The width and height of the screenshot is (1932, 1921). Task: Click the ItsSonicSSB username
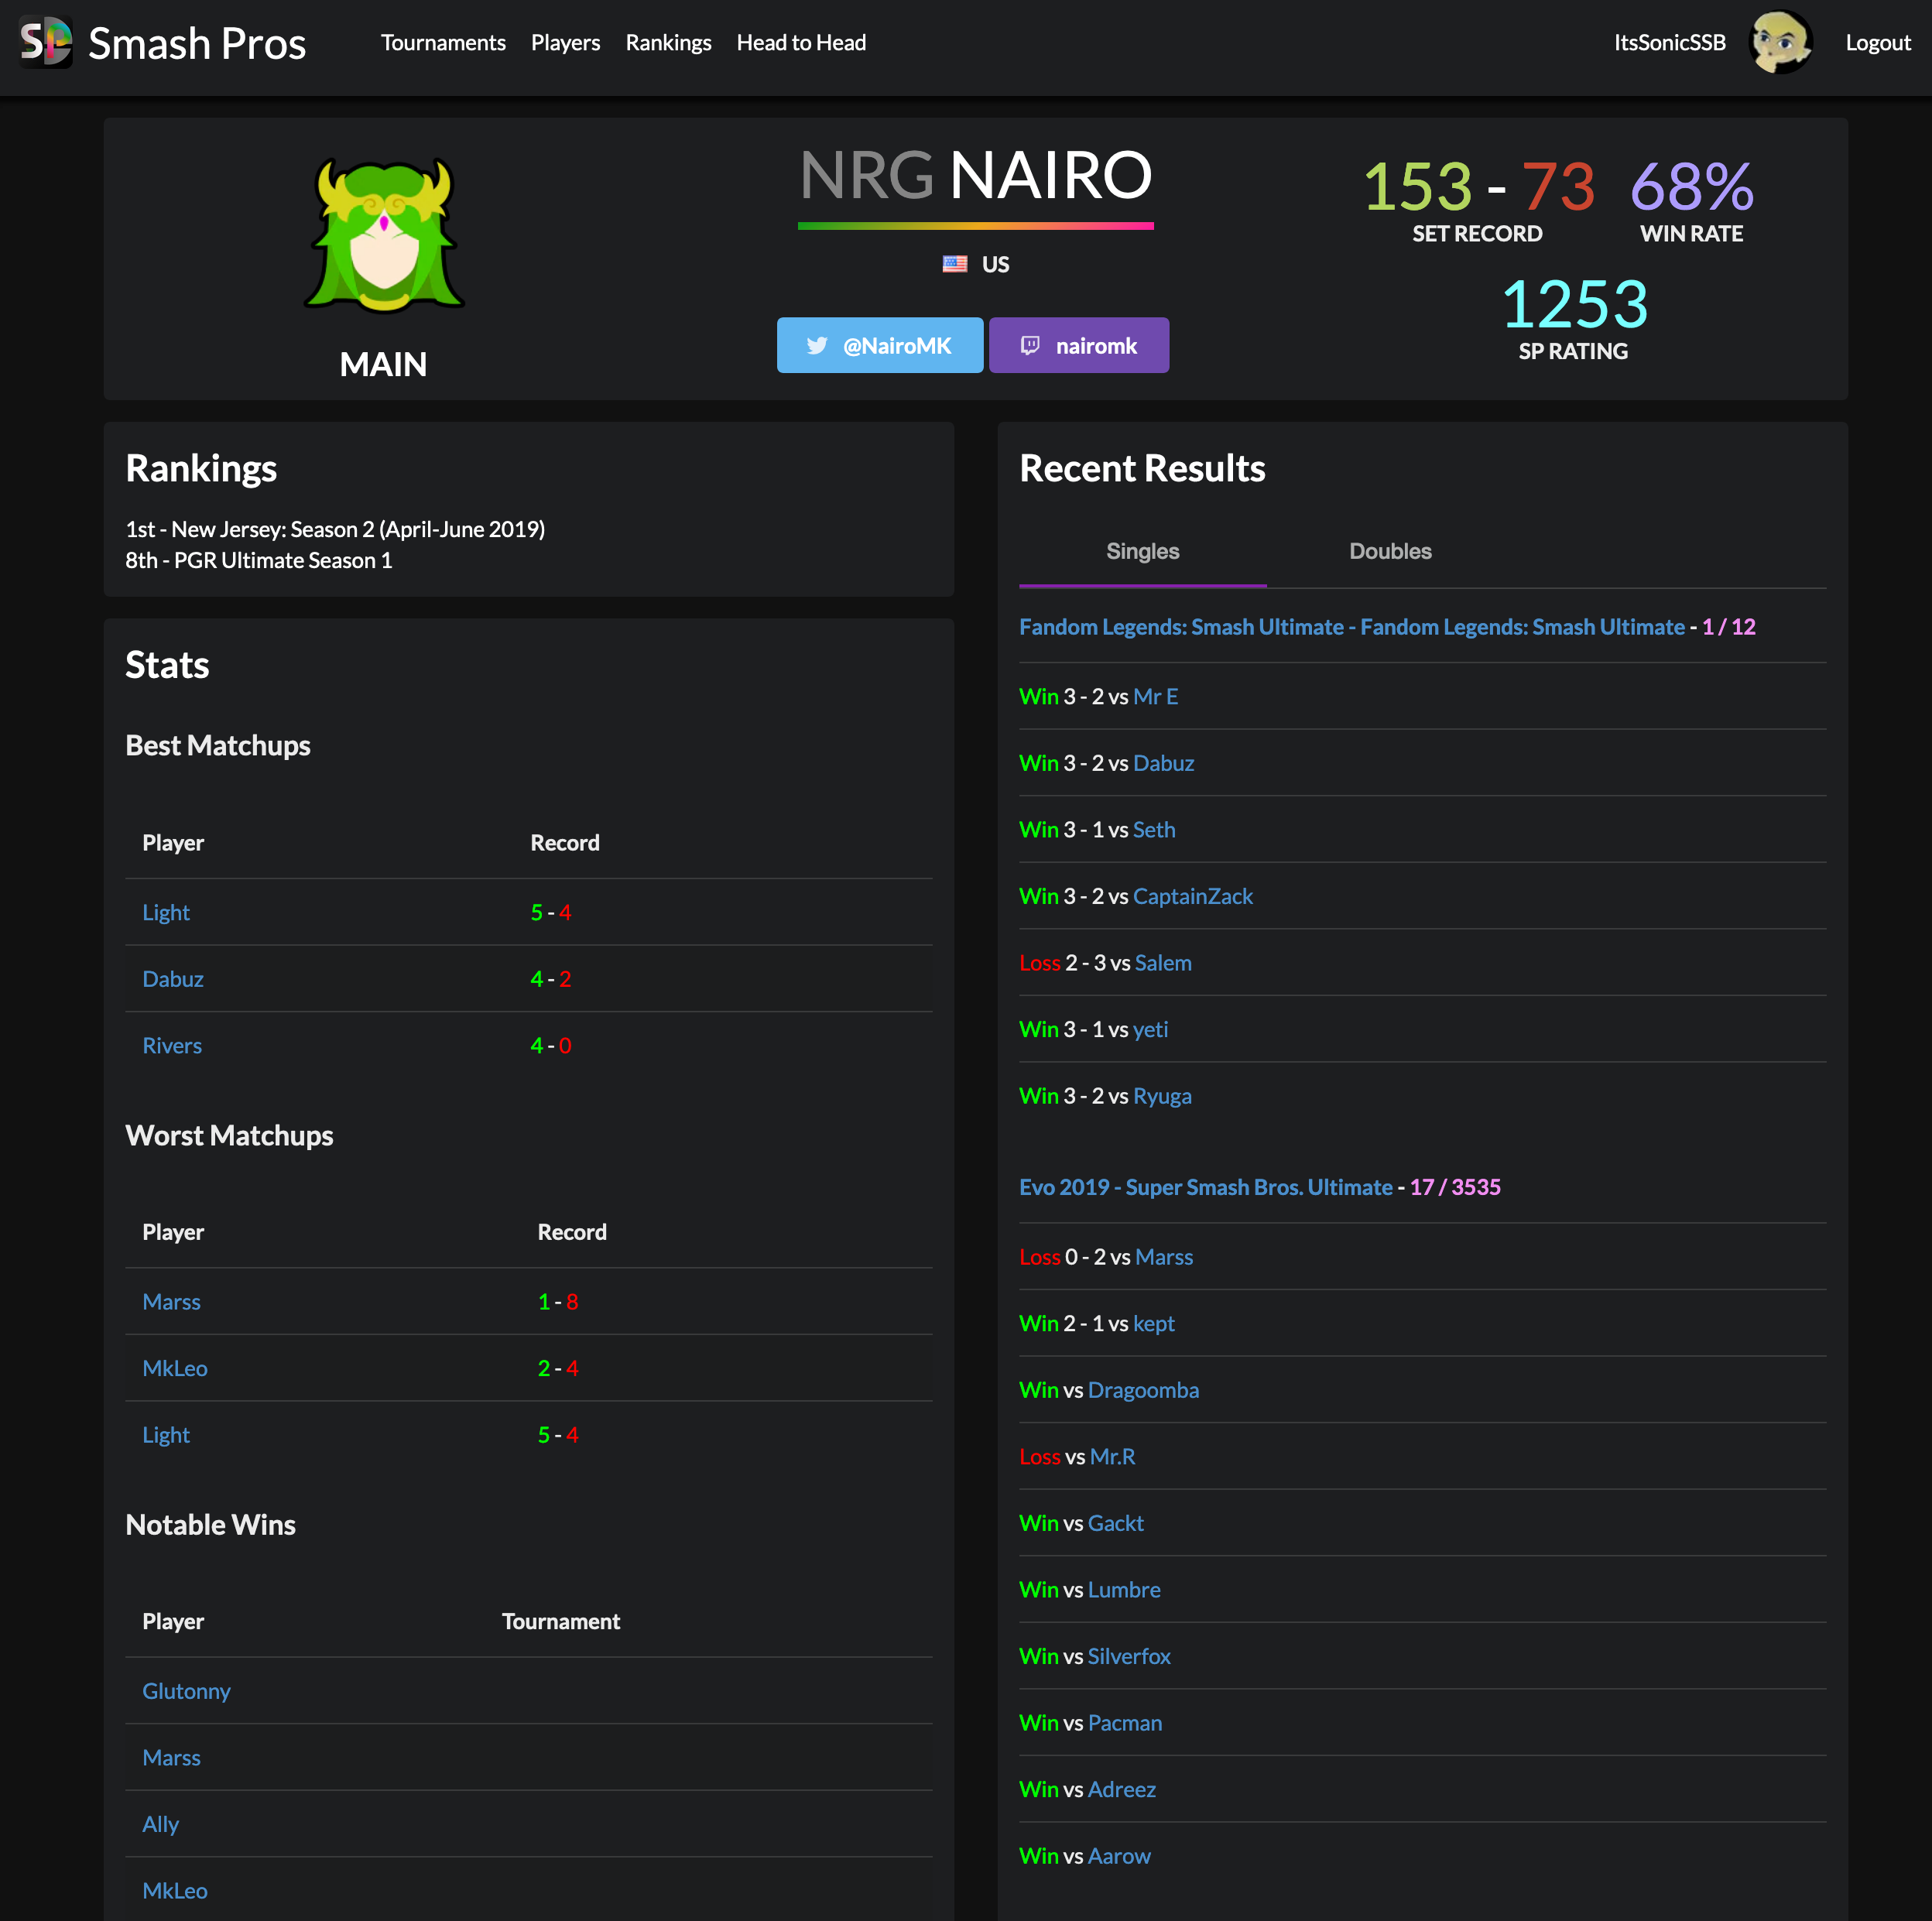(x=1670, y=43)
